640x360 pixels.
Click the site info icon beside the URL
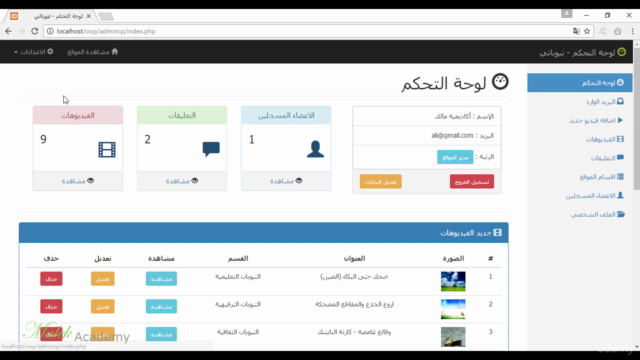point(50,31)
